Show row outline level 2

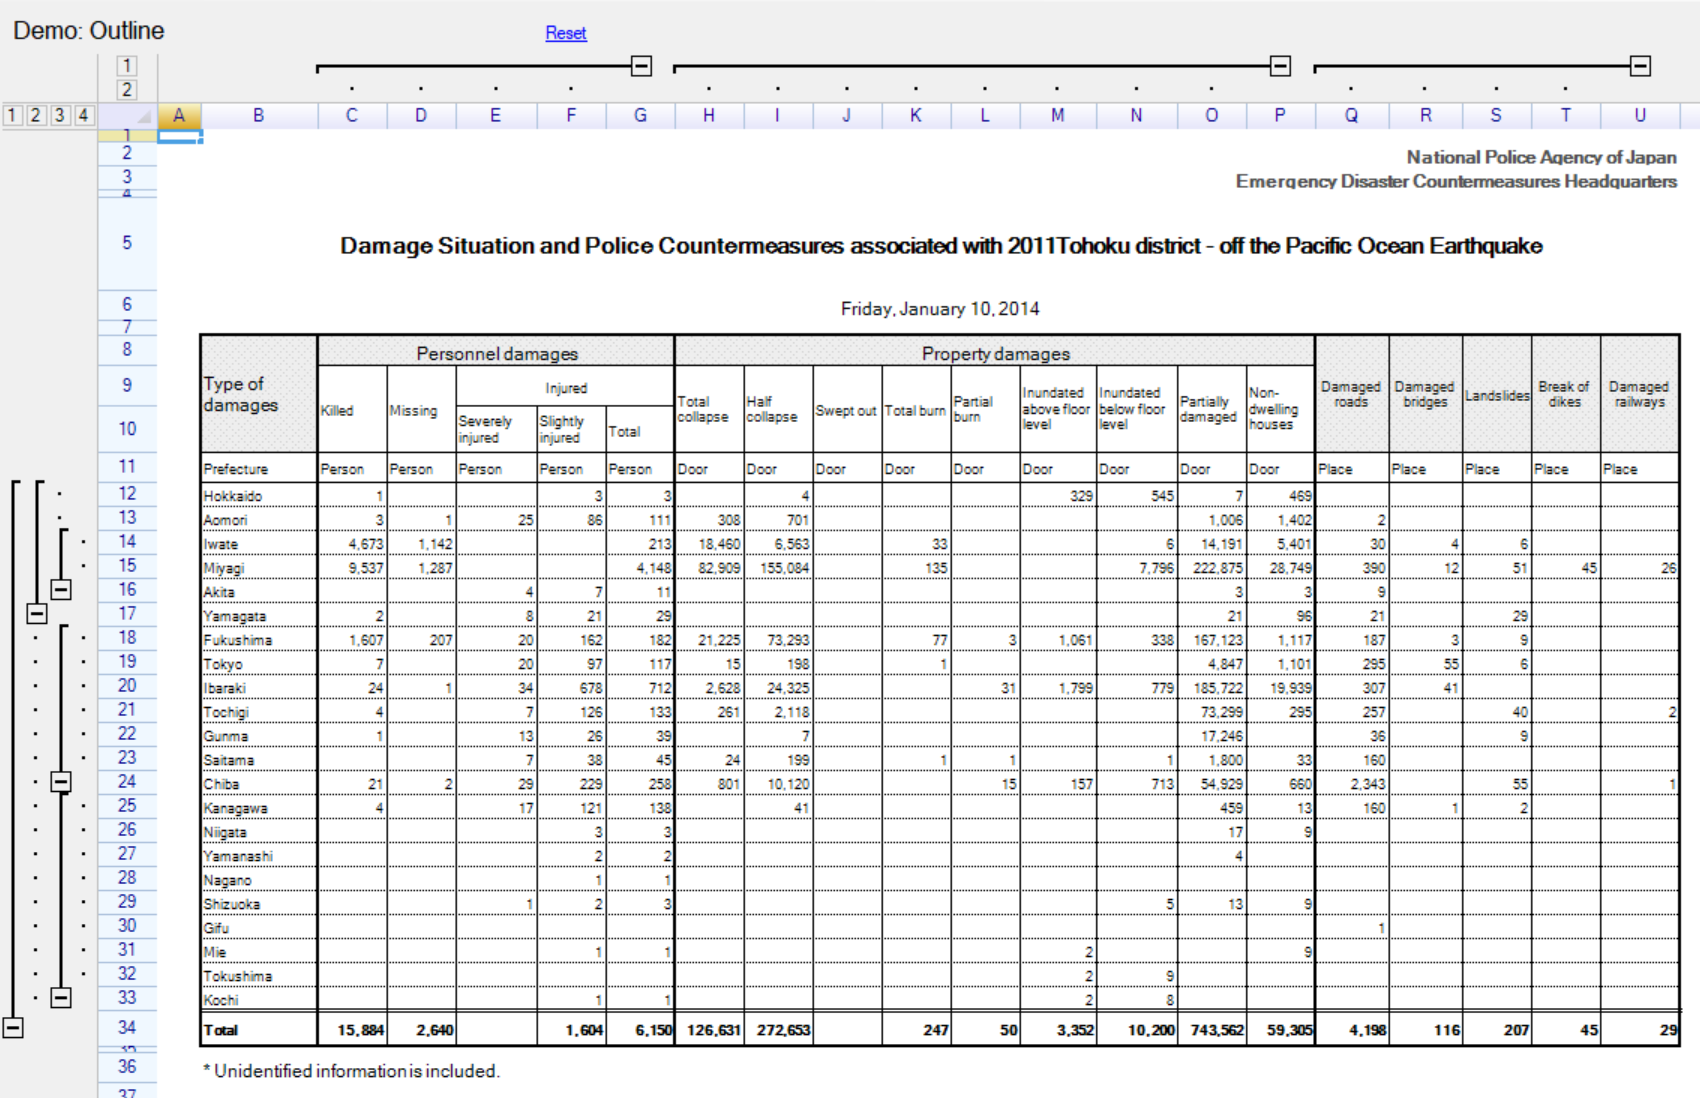(x=36, y=115)
